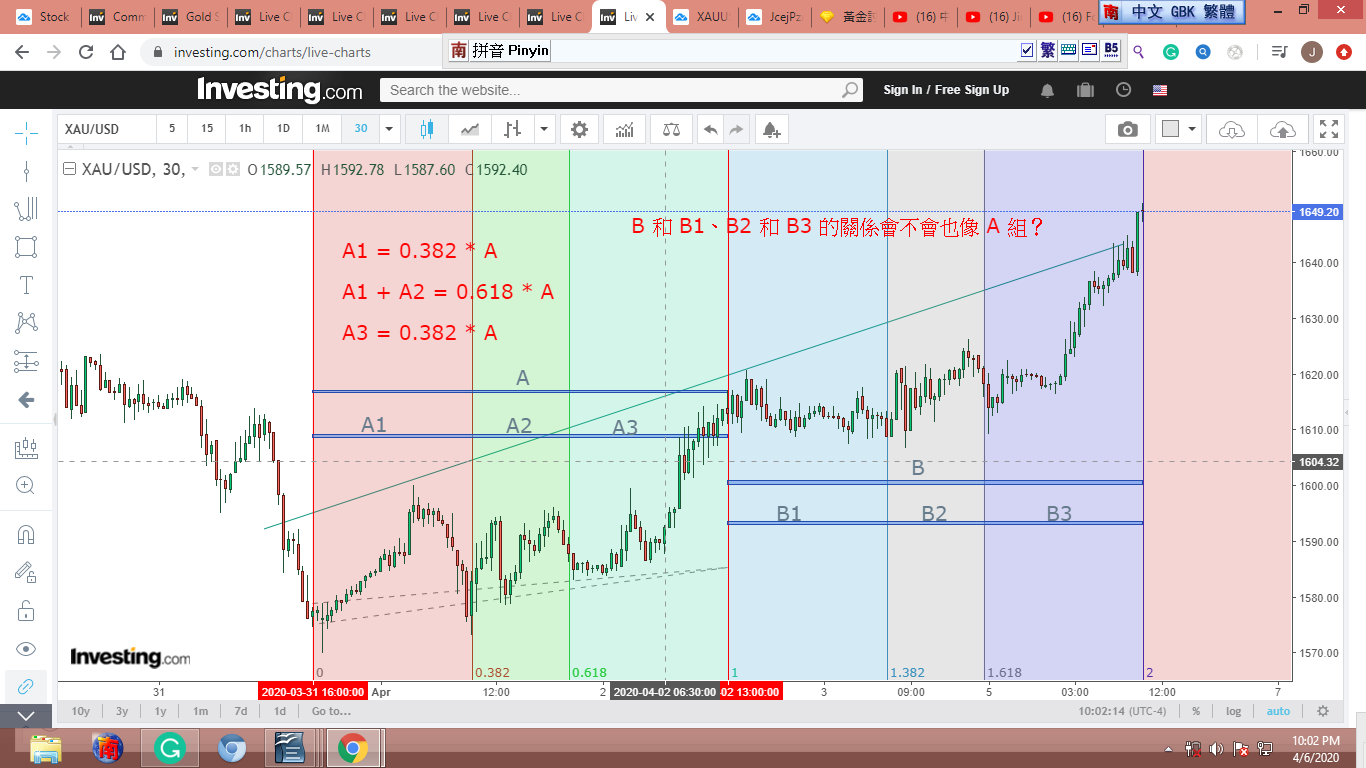Click the website search field
Screen dimensions: 1366x768
[610, 90]
